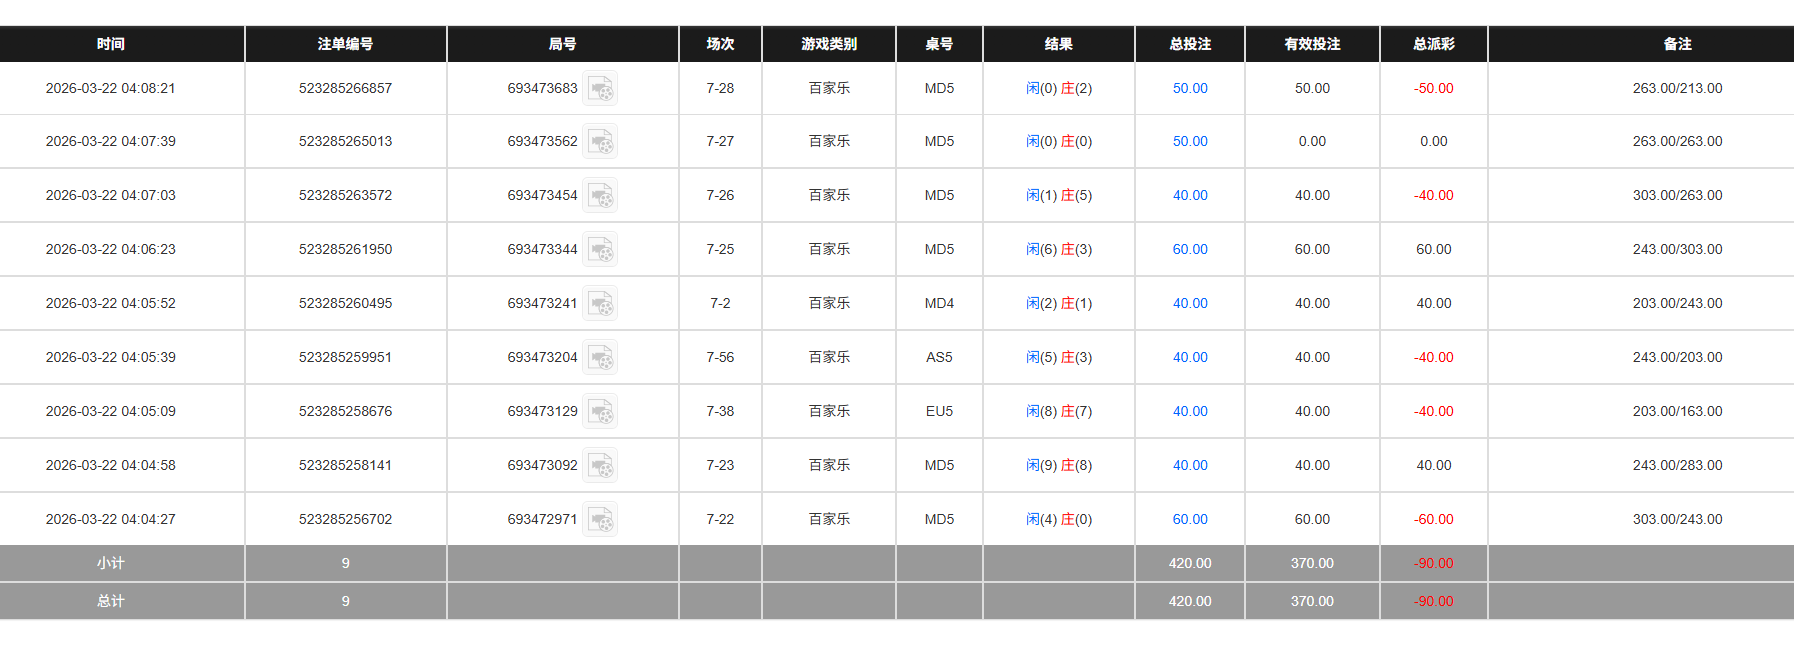The width and height of the screenshot is (1794, 646).
Task: Click blue 40.00 total bet on MD4 row
Action: coord(1189,303)
